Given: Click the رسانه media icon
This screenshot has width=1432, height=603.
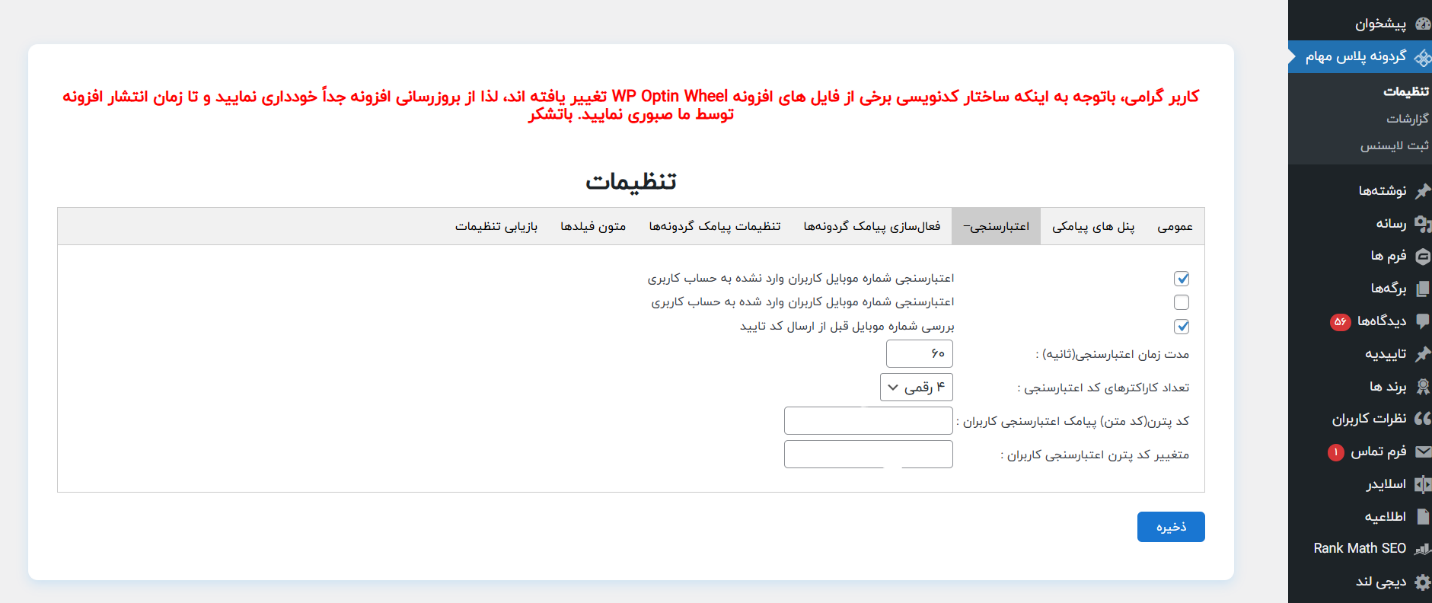Looking at the screenshot, I should click(x=1422, y=224).
